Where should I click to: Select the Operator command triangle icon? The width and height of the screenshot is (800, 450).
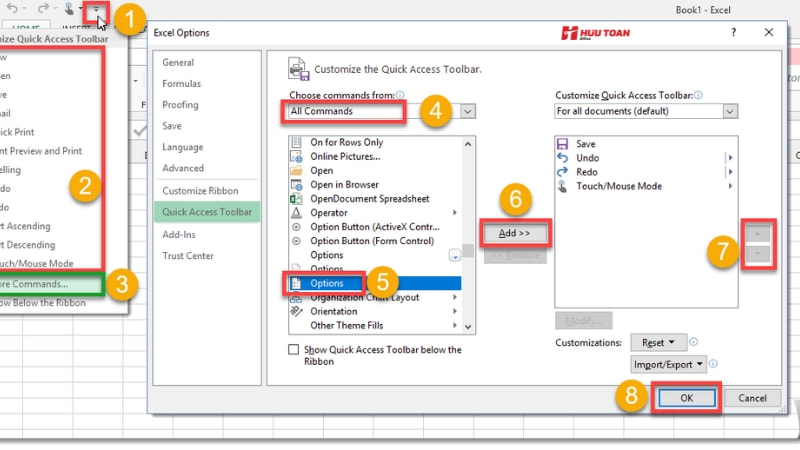[296, 213]
